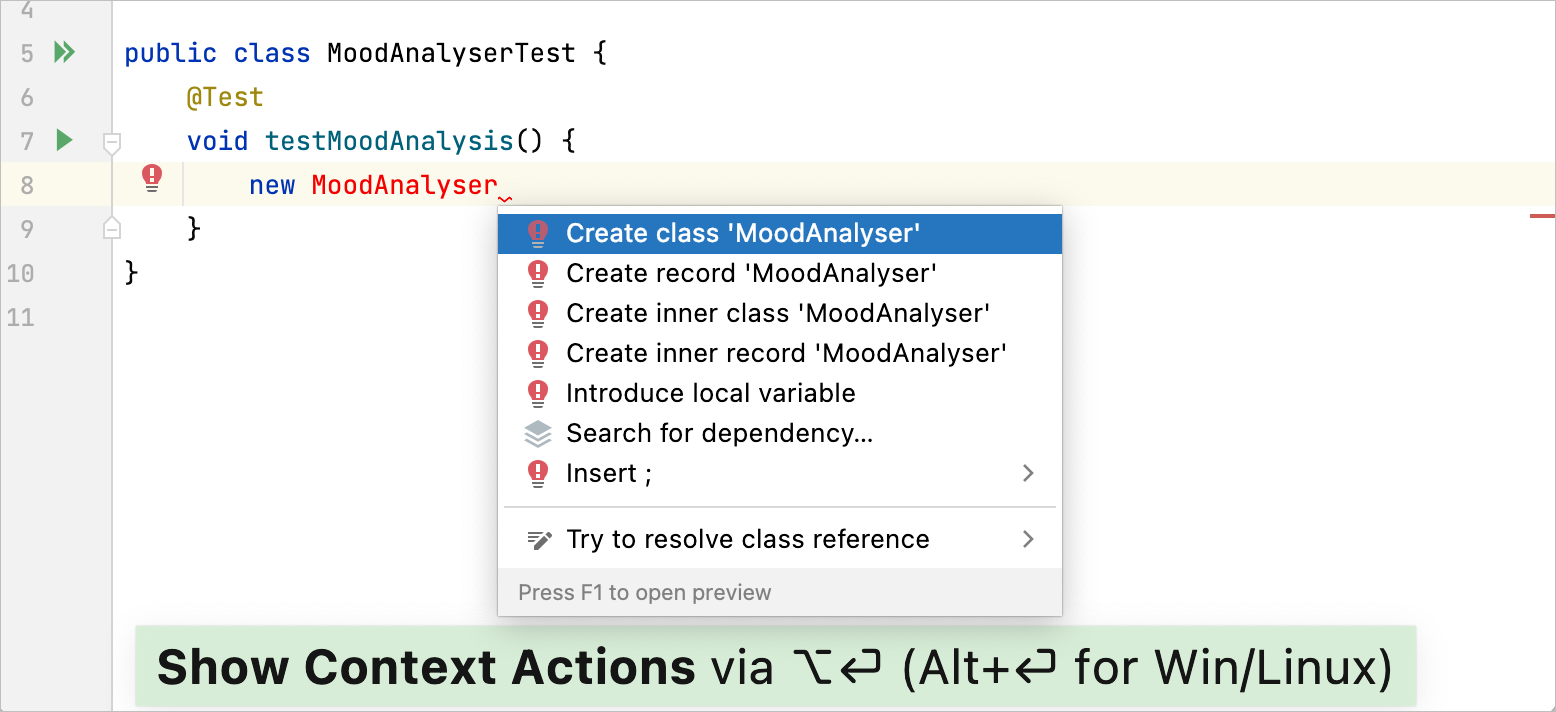Run testMoodAnalysis via green gutter arrow
Viewport: 1556px width, 712px height.
click(64, 140)
